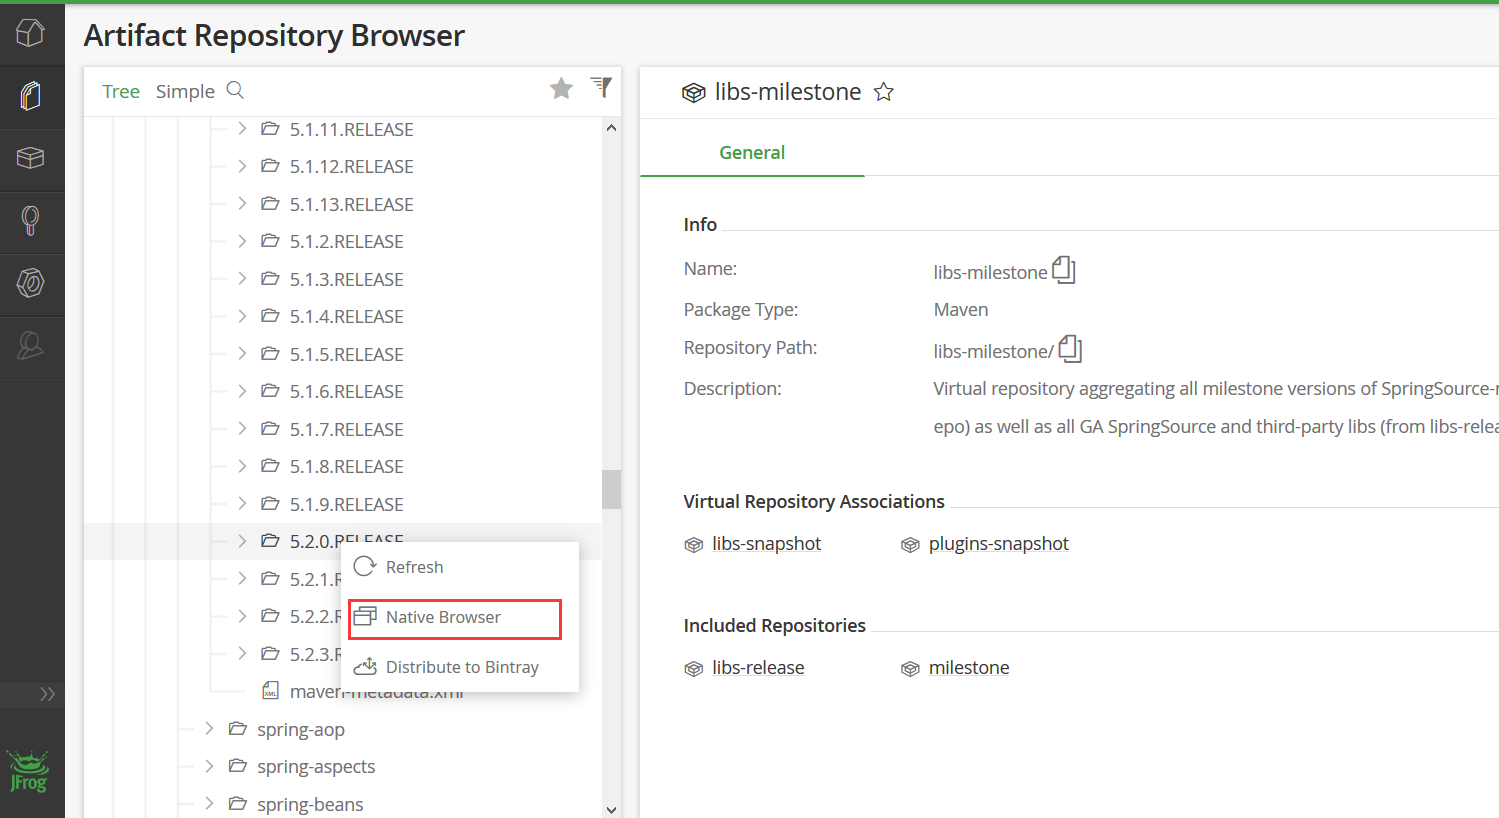
Task: Click the maven-metadata.xml file icon
Action: coord(270,691)
